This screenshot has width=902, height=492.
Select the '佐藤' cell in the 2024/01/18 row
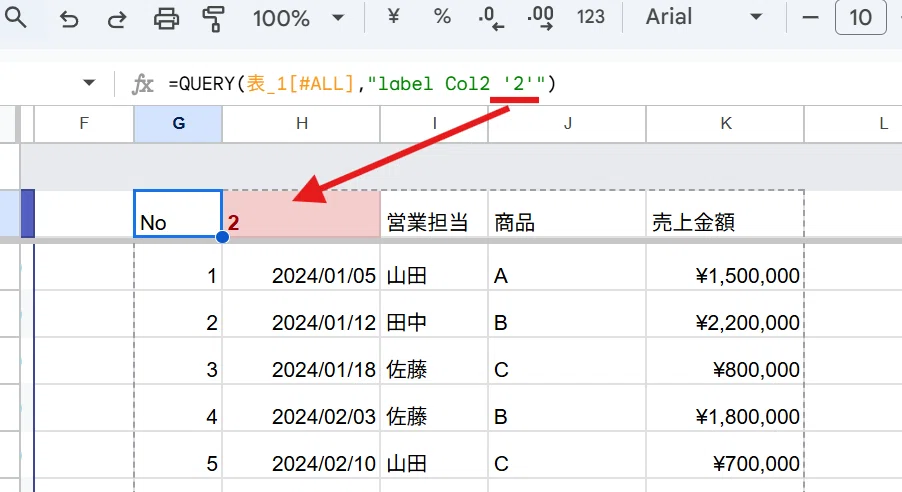(x=434, y=361)
